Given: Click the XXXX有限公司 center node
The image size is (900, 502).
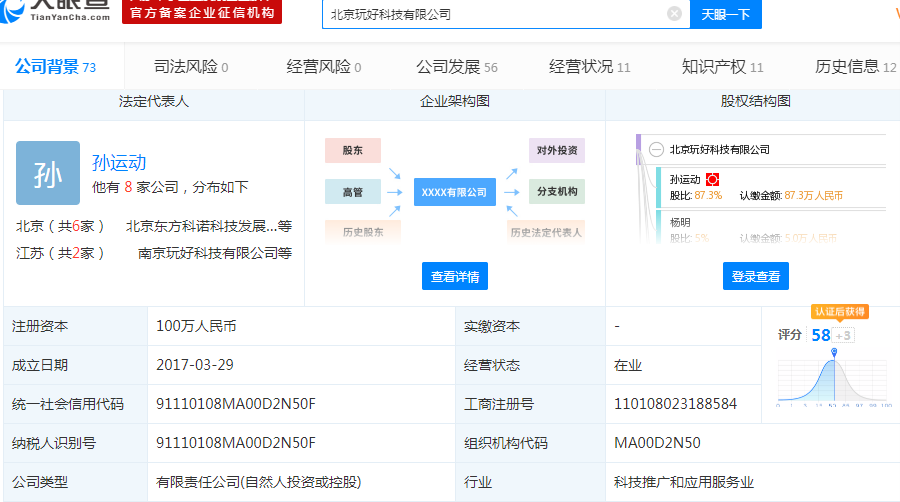Looking at the screenshot, I should 455,192.
